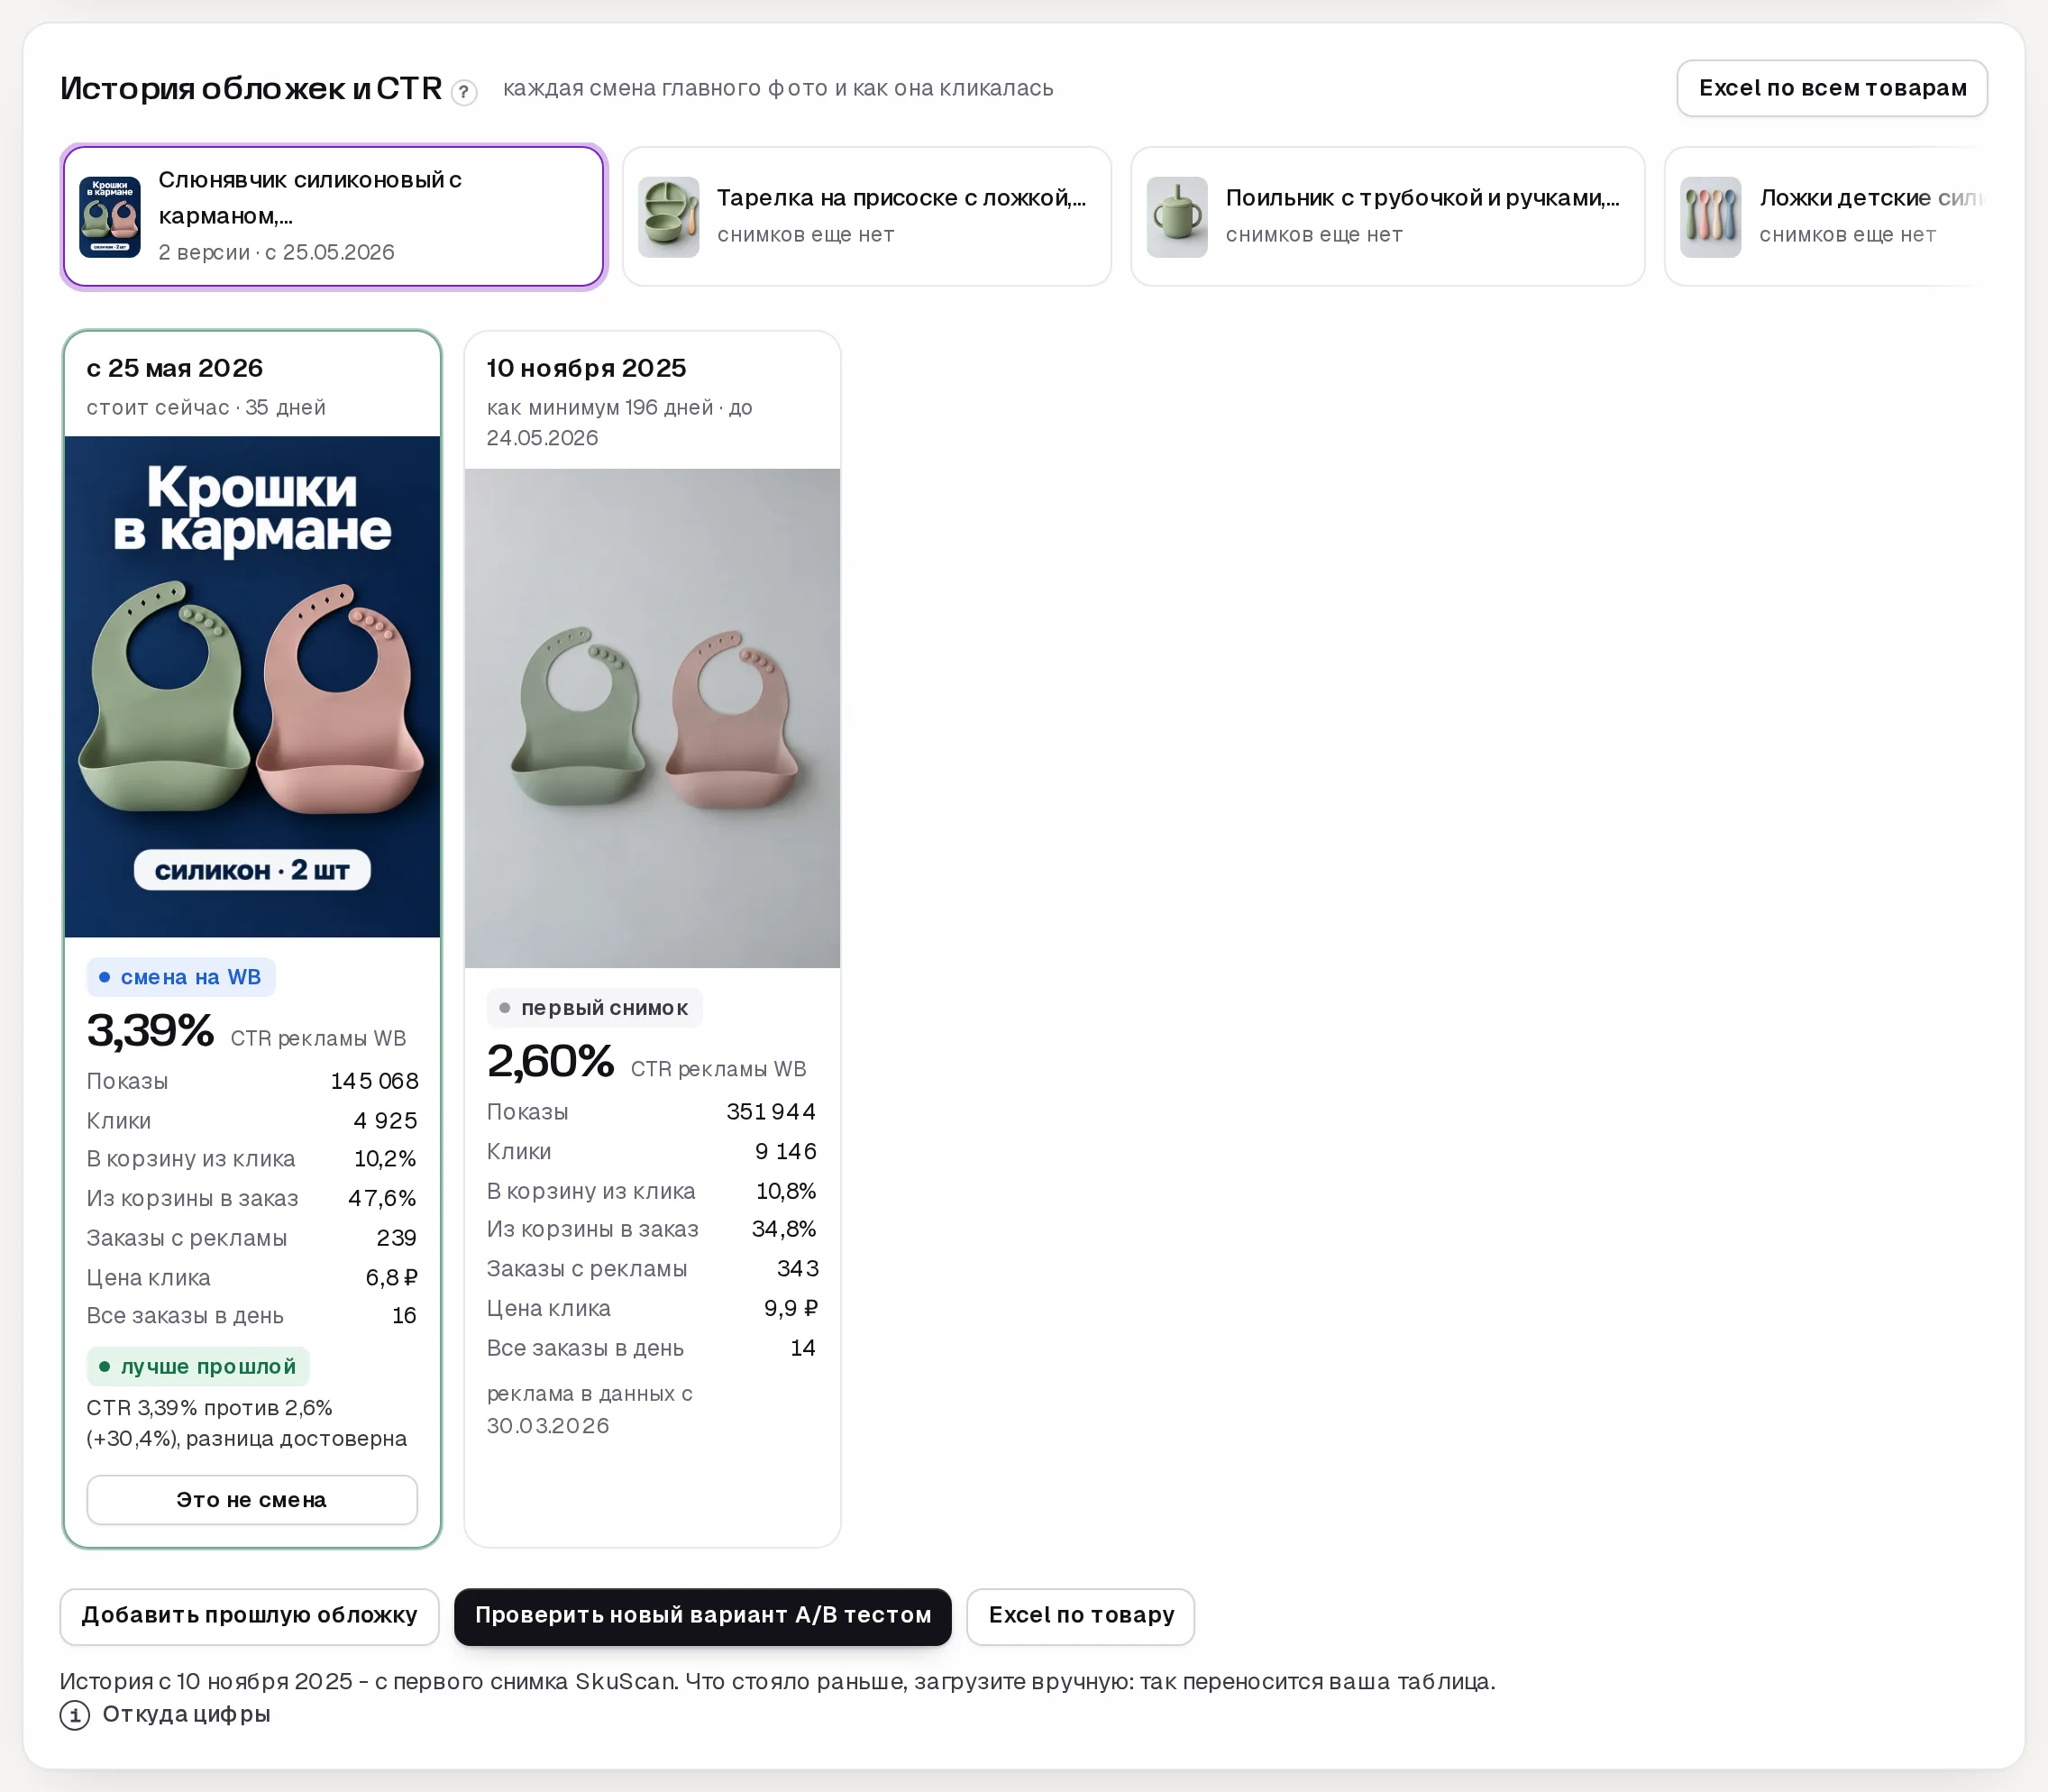Open the Ложки детские product thumbnail
The height and width of the screenshot is (1792, 2048).
coord(1710,217)
